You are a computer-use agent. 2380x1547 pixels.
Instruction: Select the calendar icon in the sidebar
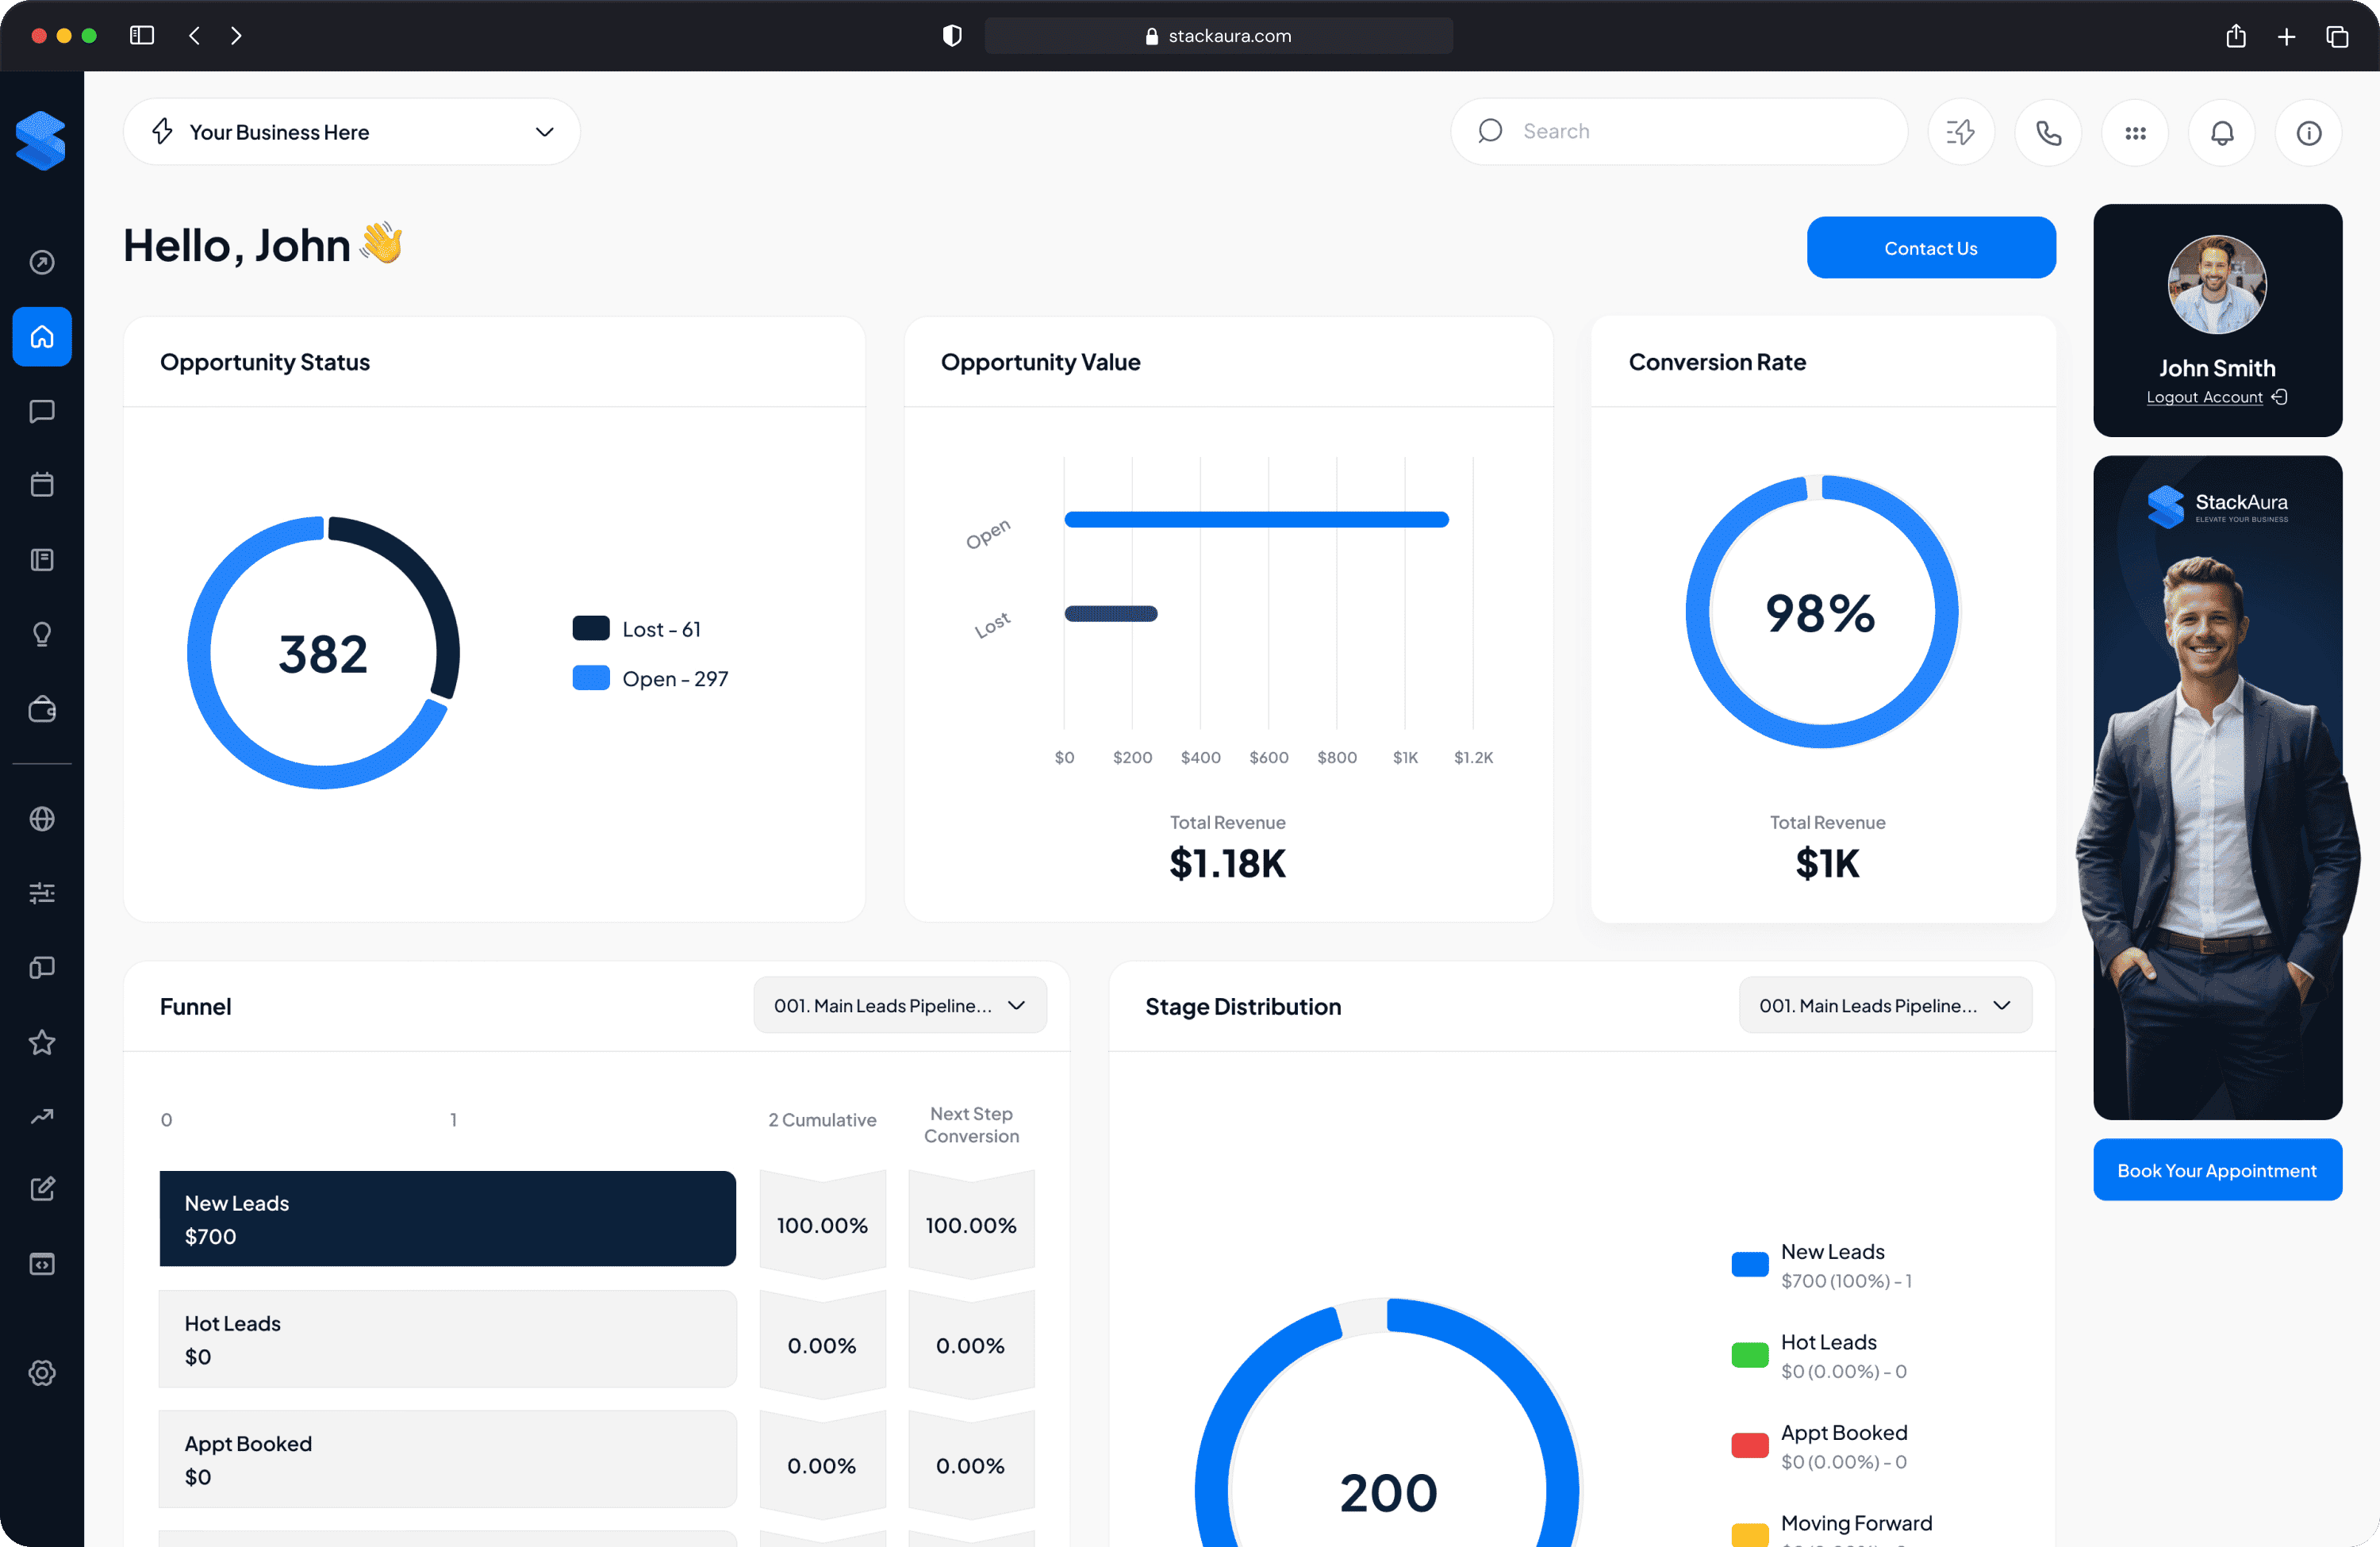point(42,484)
